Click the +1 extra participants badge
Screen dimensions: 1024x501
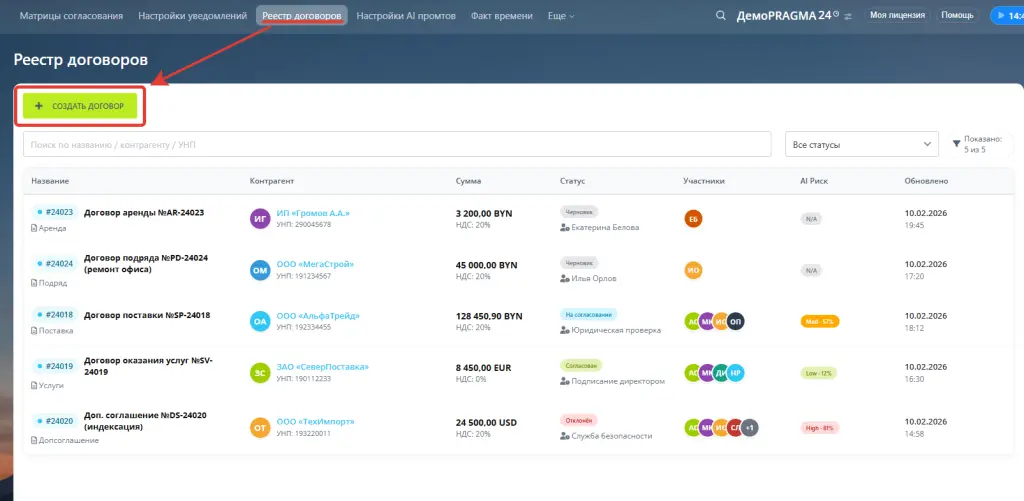[749, 427]
